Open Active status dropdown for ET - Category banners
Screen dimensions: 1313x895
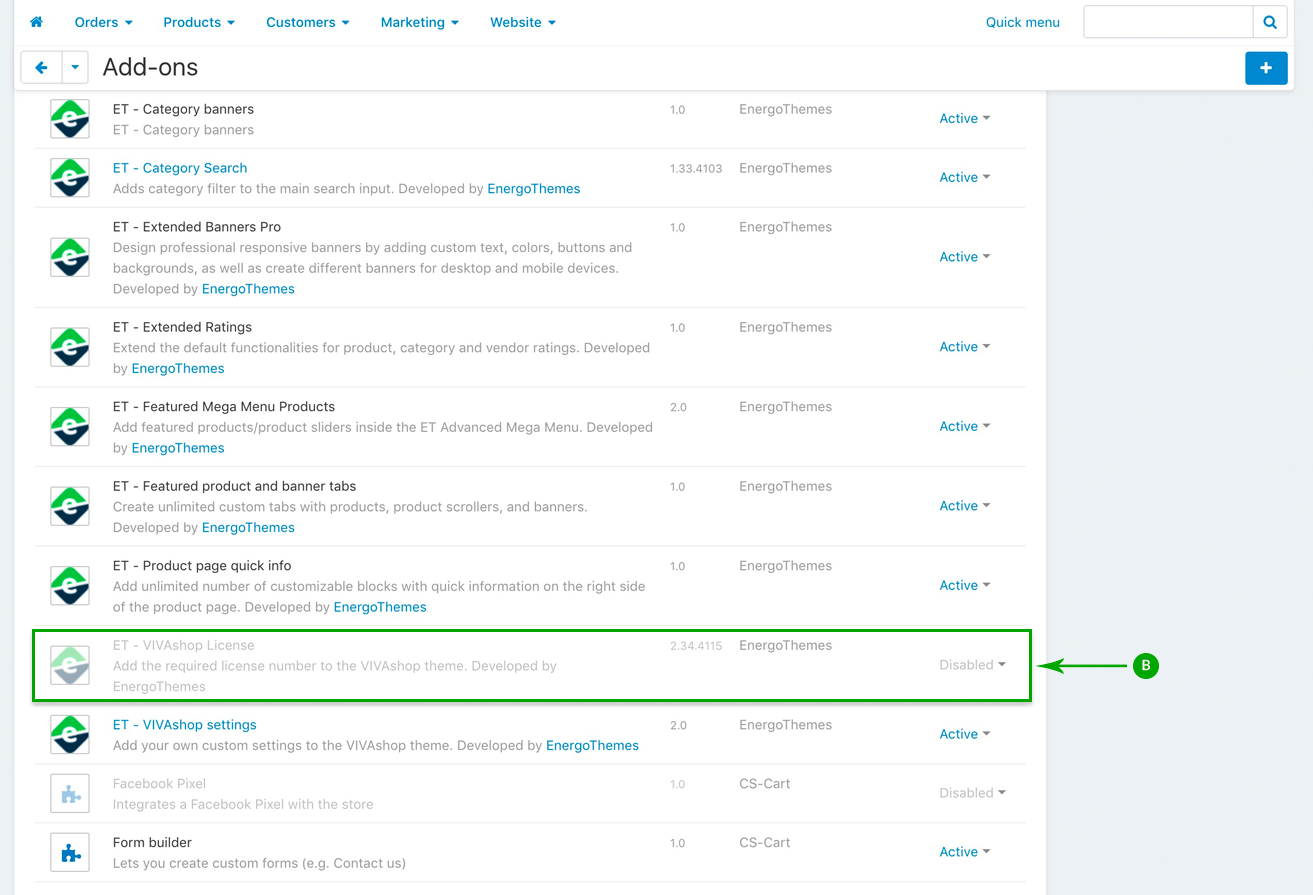click(964, 118)
